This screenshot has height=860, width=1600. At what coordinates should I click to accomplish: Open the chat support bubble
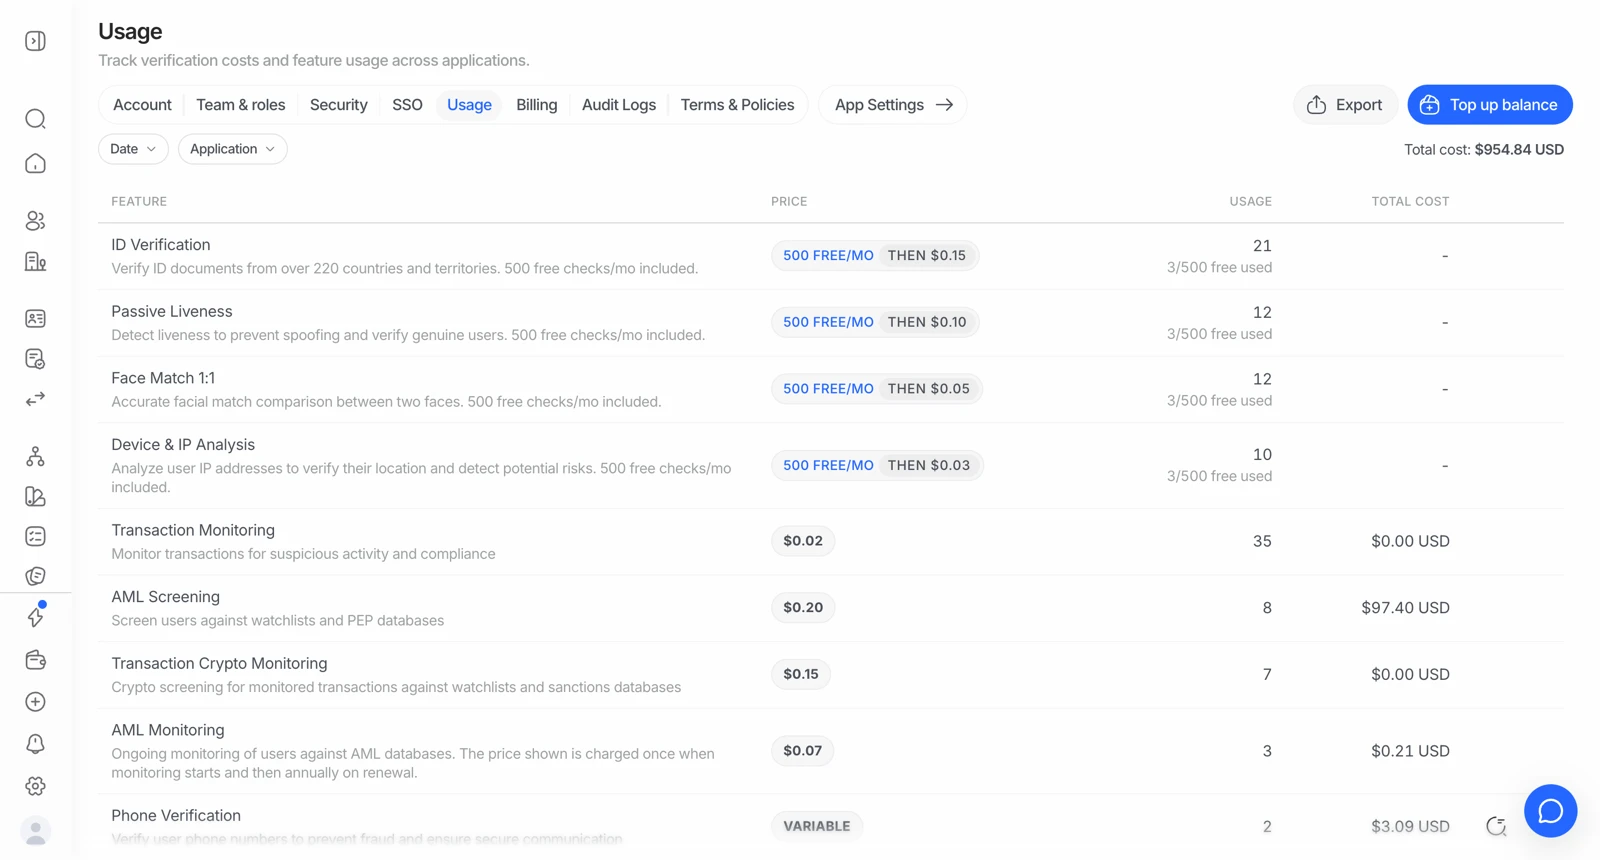(x=1550, y=811)
